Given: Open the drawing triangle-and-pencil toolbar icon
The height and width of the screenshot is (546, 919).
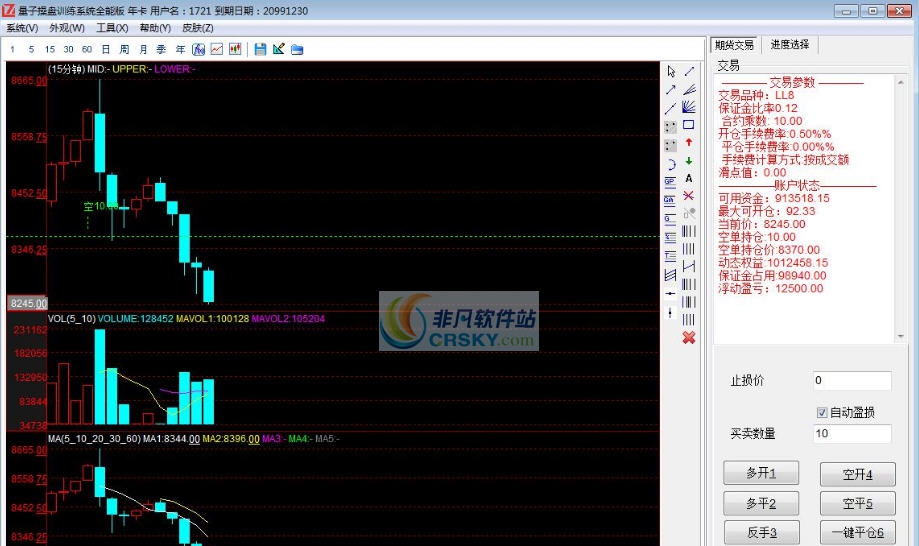Looking at the screenshot, I should [x=278, y=49].
